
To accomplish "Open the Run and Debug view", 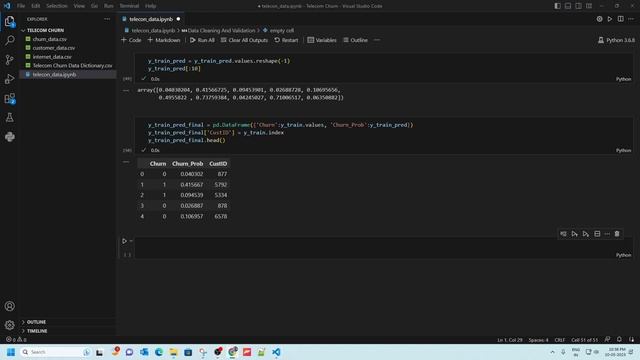I will click(x=9, y=79).
